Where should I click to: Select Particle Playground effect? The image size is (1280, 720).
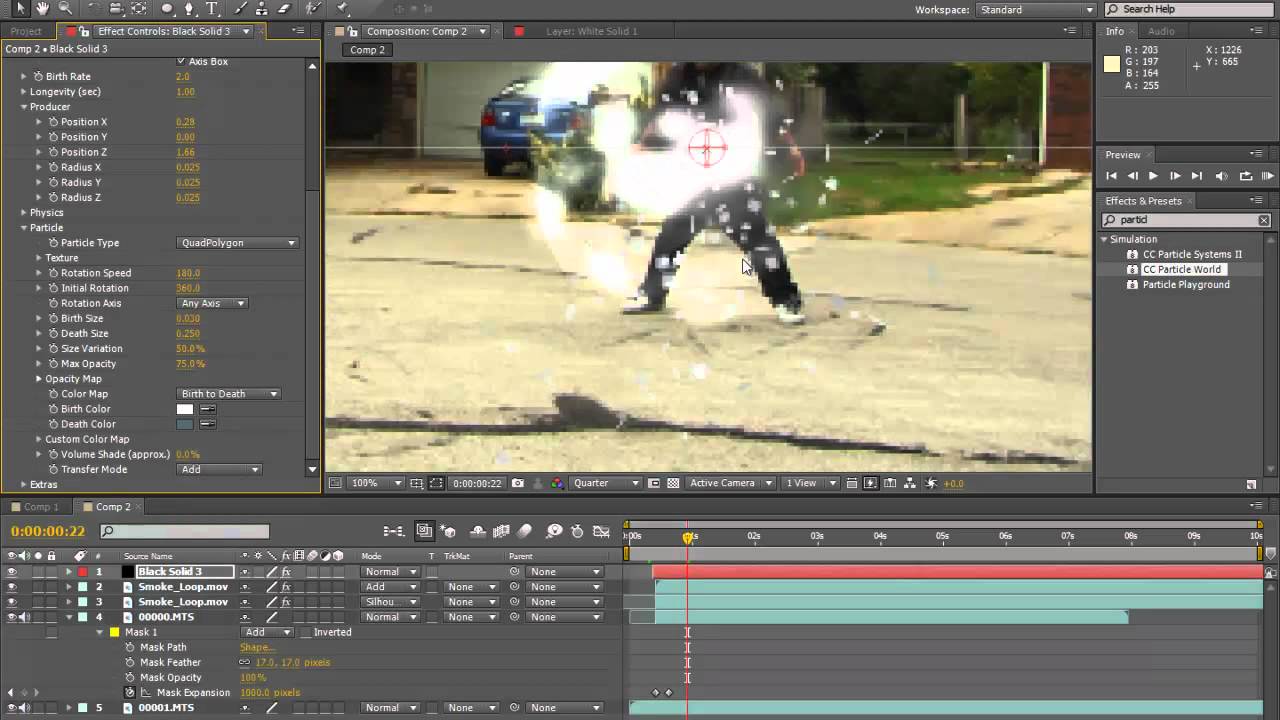(x=1186, y=284)
